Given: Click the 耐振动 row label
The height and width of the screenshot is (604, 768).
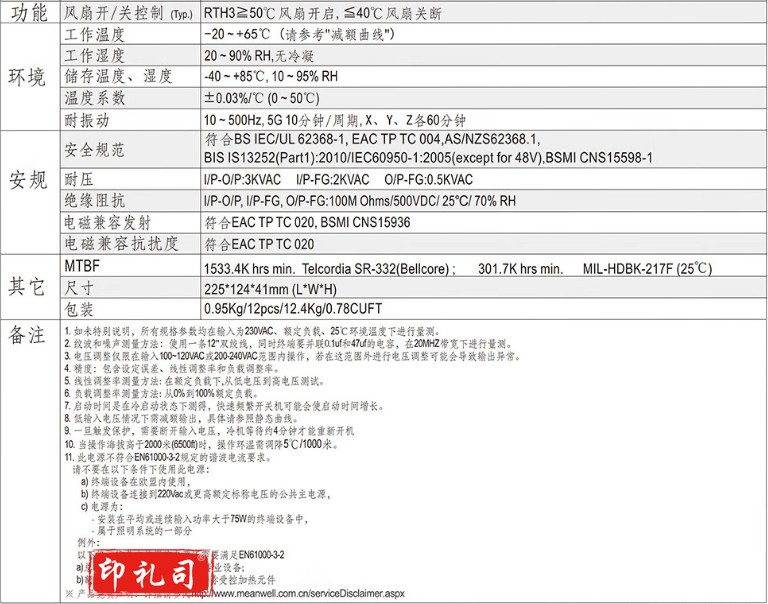Looking at the screenshot, I should pos(86,120).
